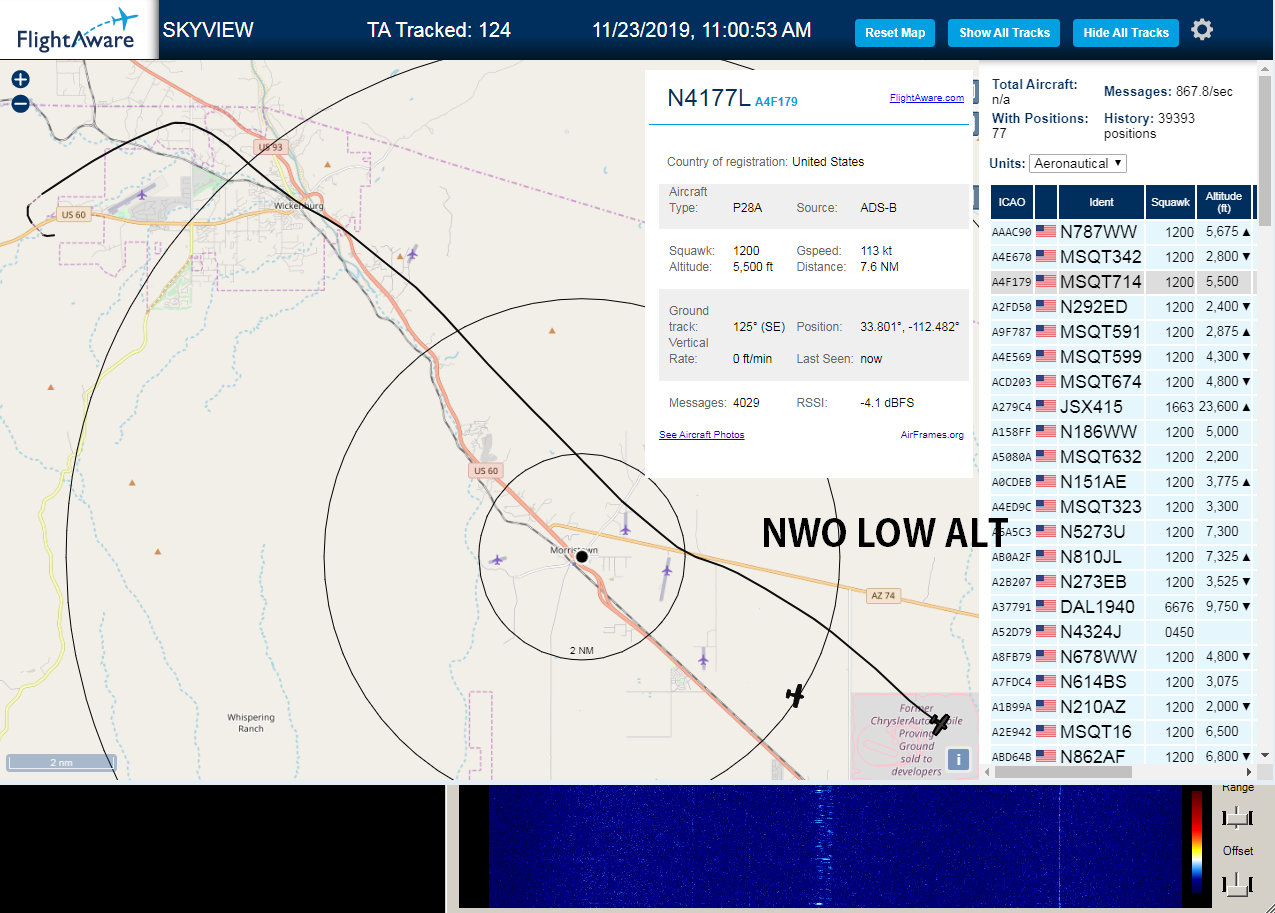Select the black aircraft icon on the track end
This screenshot has width=1275, height=913.
pyautogui.click(x=939, y=722)
